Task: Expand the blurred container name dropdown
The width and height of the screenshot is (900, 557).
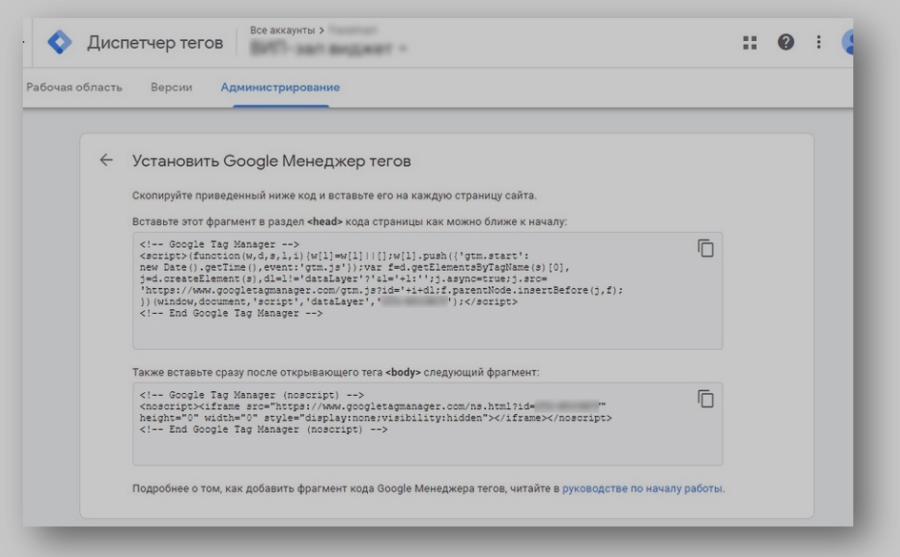Action: pos(328,48)
